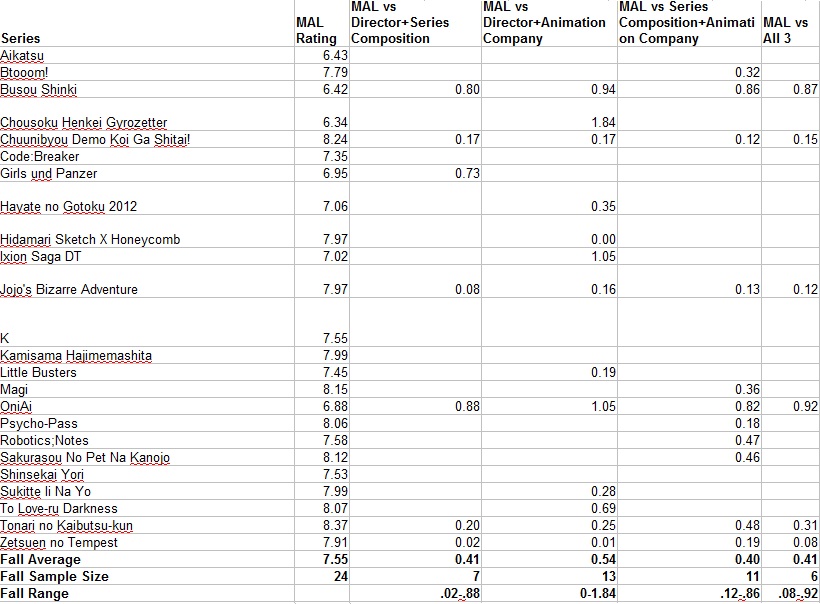
Task: Click the 'K' series cell
Action: (147, 322)
